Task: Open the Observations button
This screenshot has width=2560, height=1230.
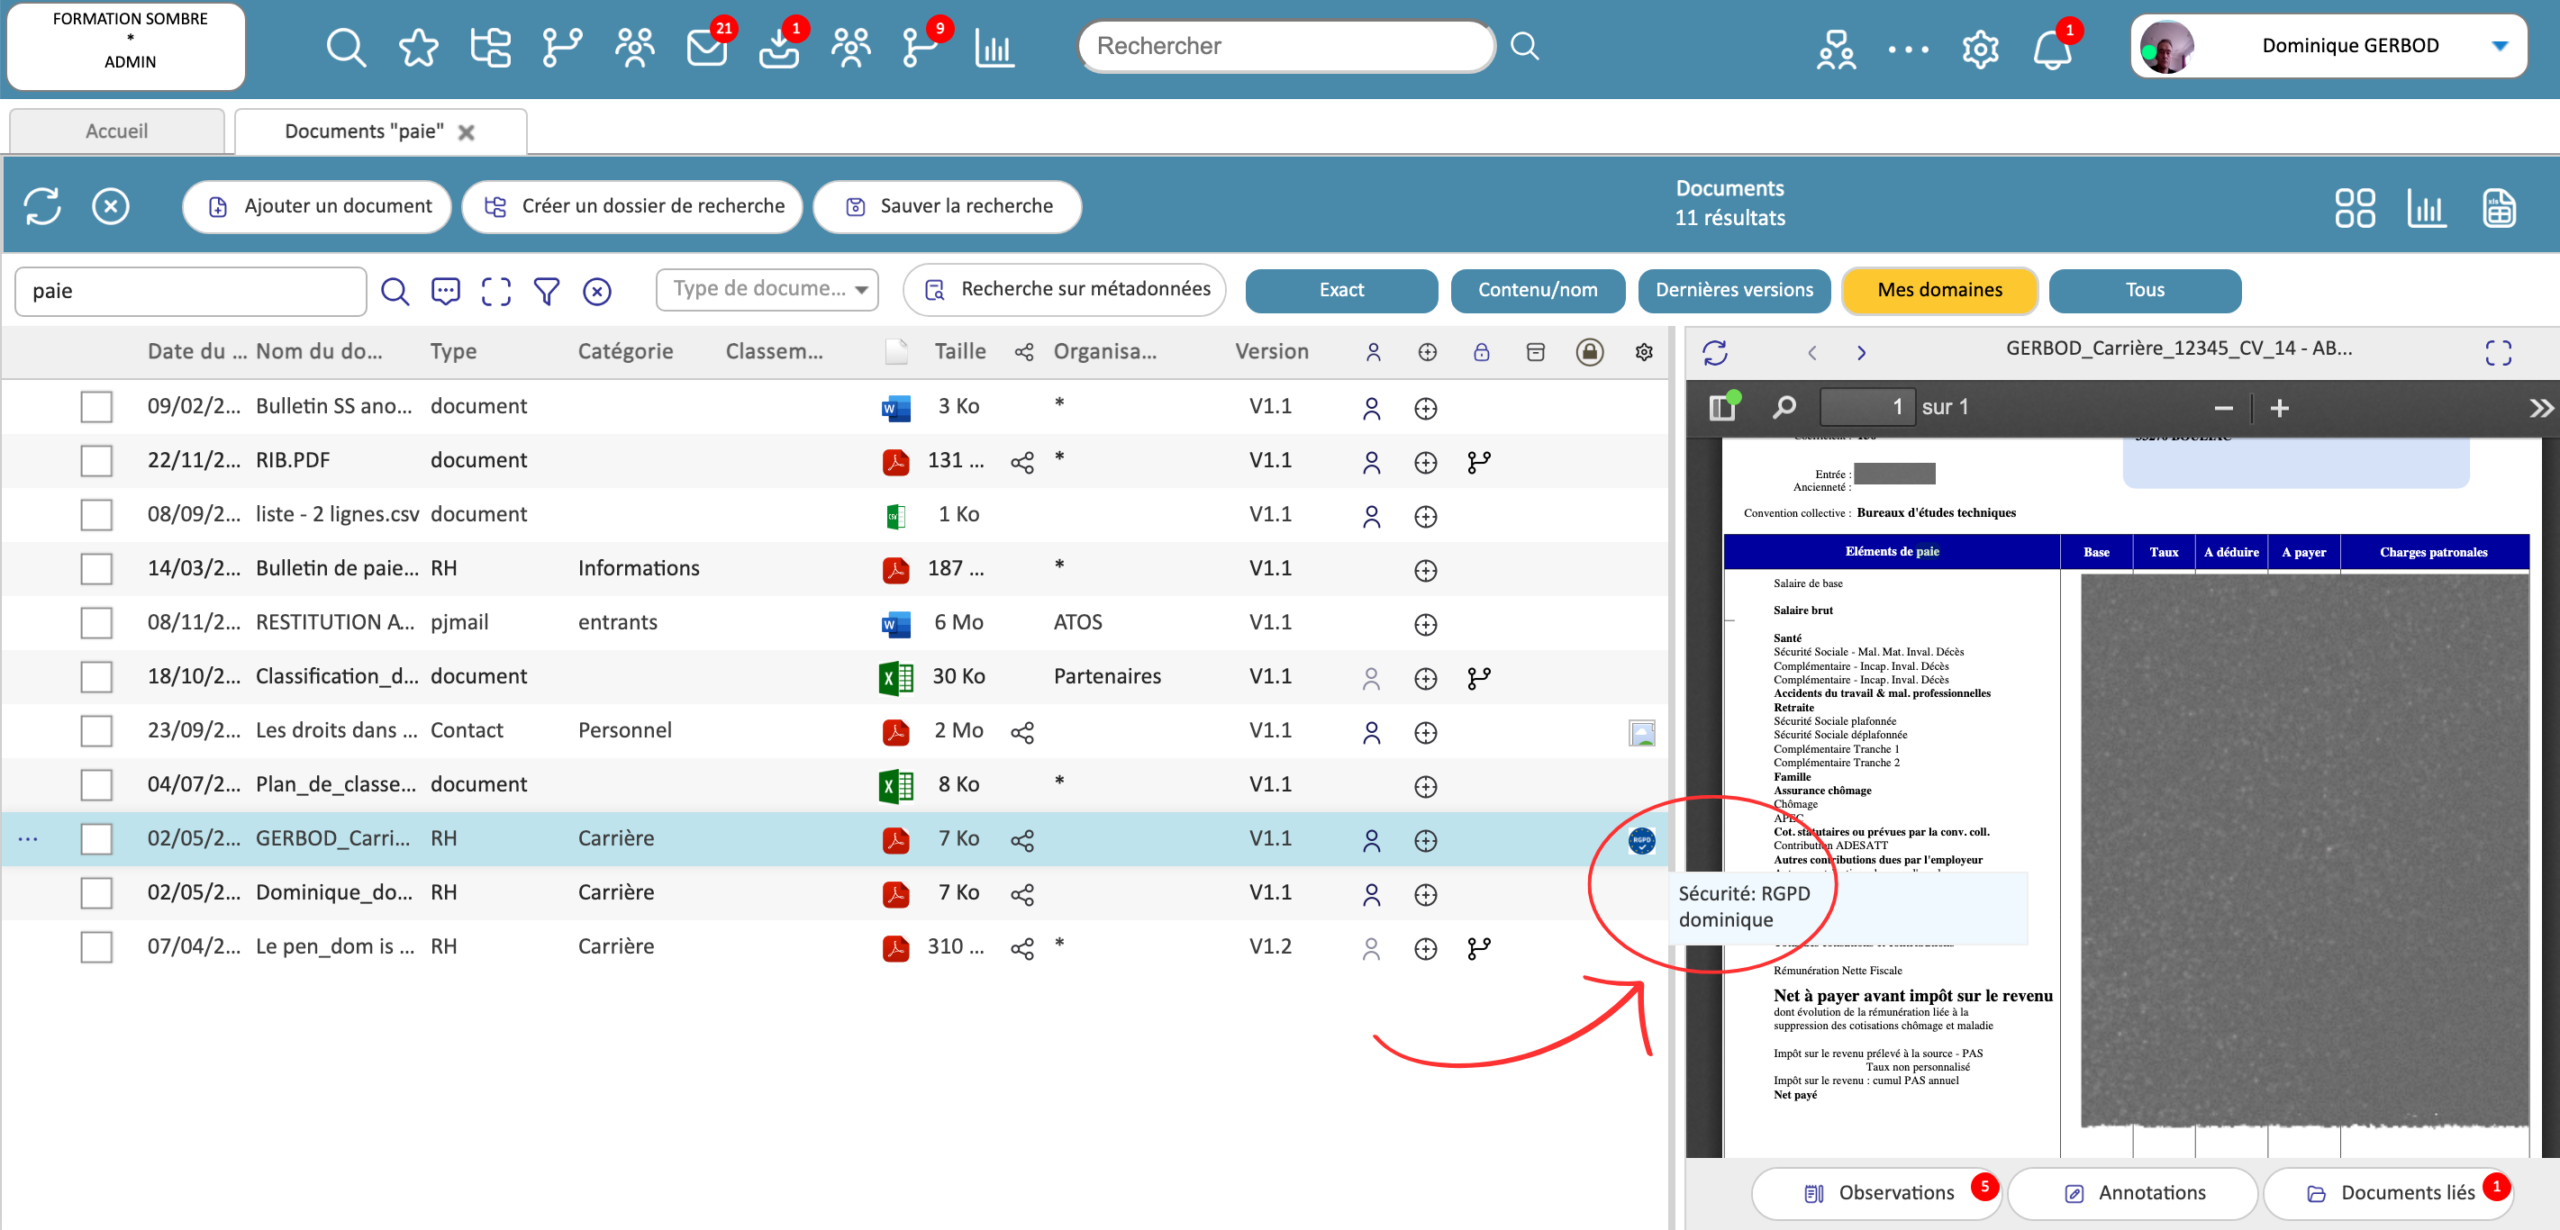Action: point(1878,1192)
